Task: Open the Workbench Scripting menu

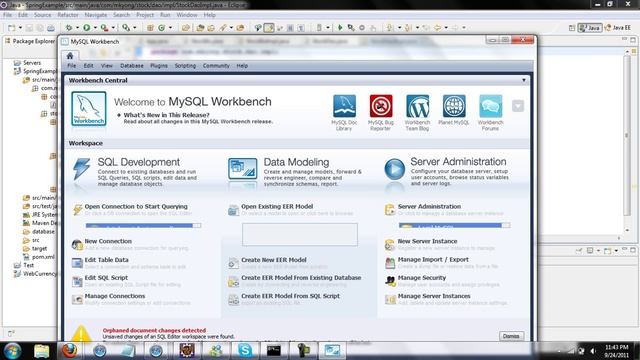Action: [x=185, y=66]
